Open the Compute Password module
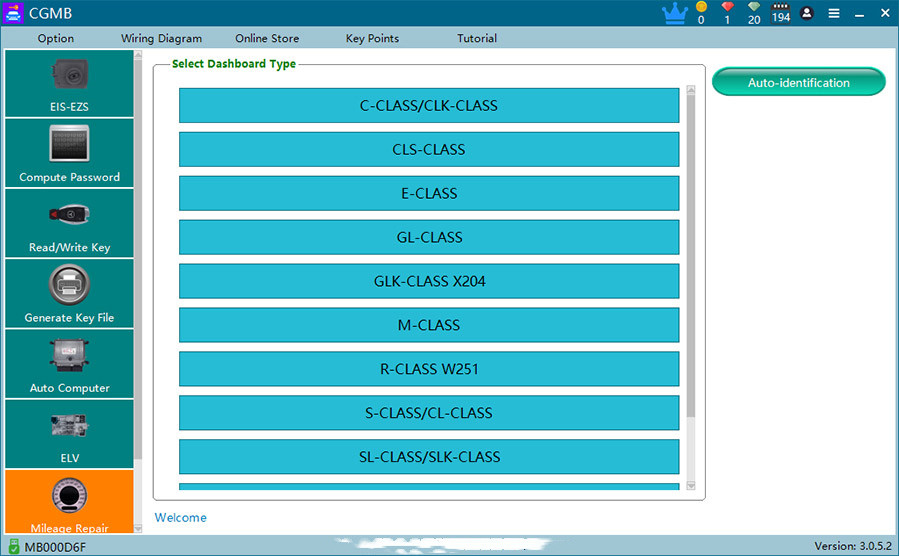900x556 pixels. pyautogui.click(x=69, y=153)
